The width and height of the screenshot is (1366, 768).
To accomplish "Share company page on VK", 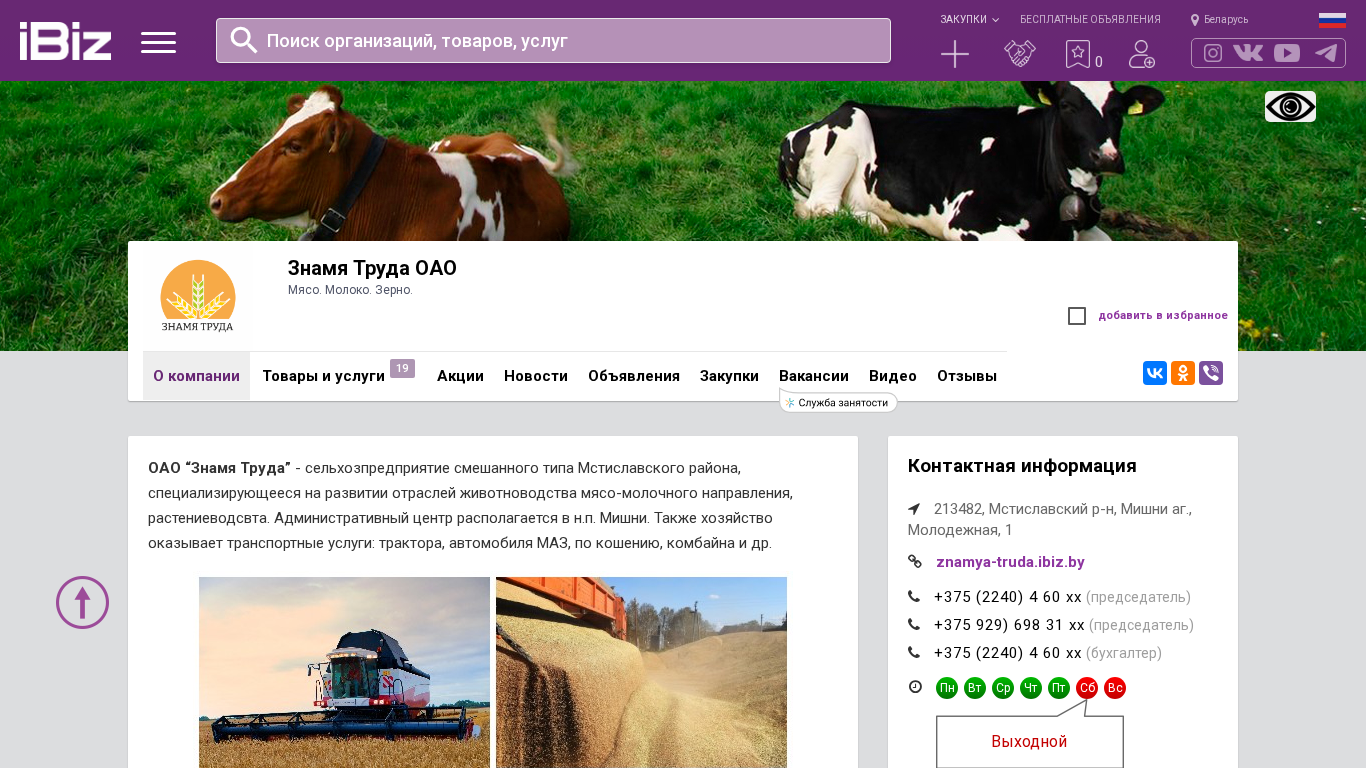I will pos(1155,373).
